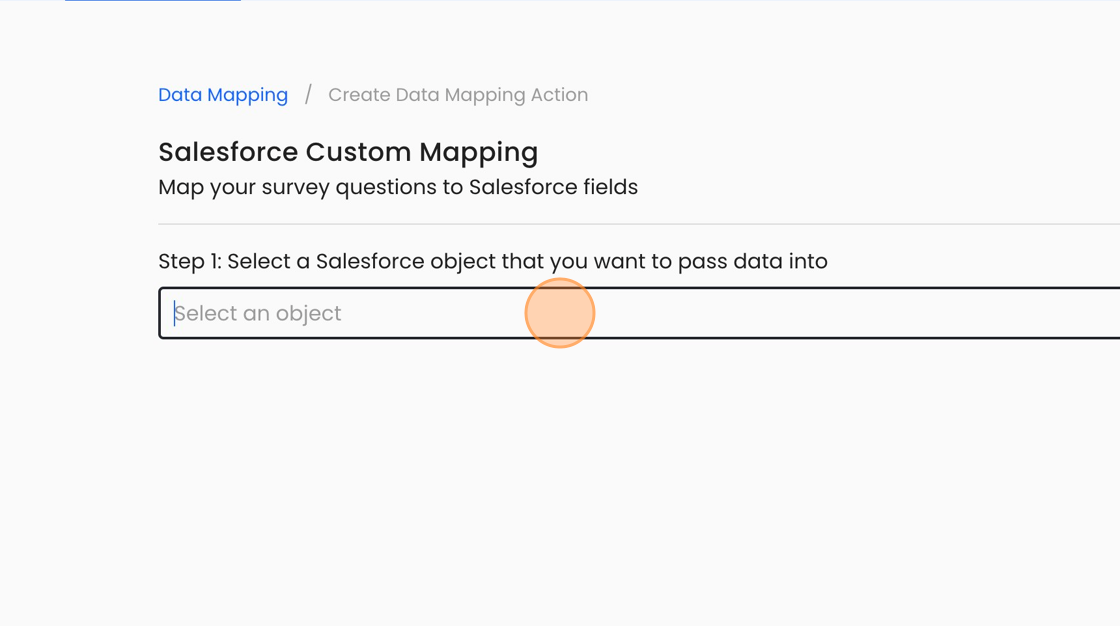Click the blue progress bar at top

(x=152, y=1)
